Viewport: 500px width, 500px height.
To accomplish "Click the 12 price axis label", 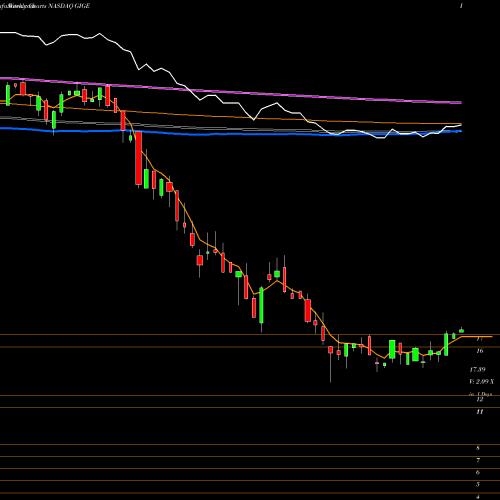I will (x=480, y=399).
